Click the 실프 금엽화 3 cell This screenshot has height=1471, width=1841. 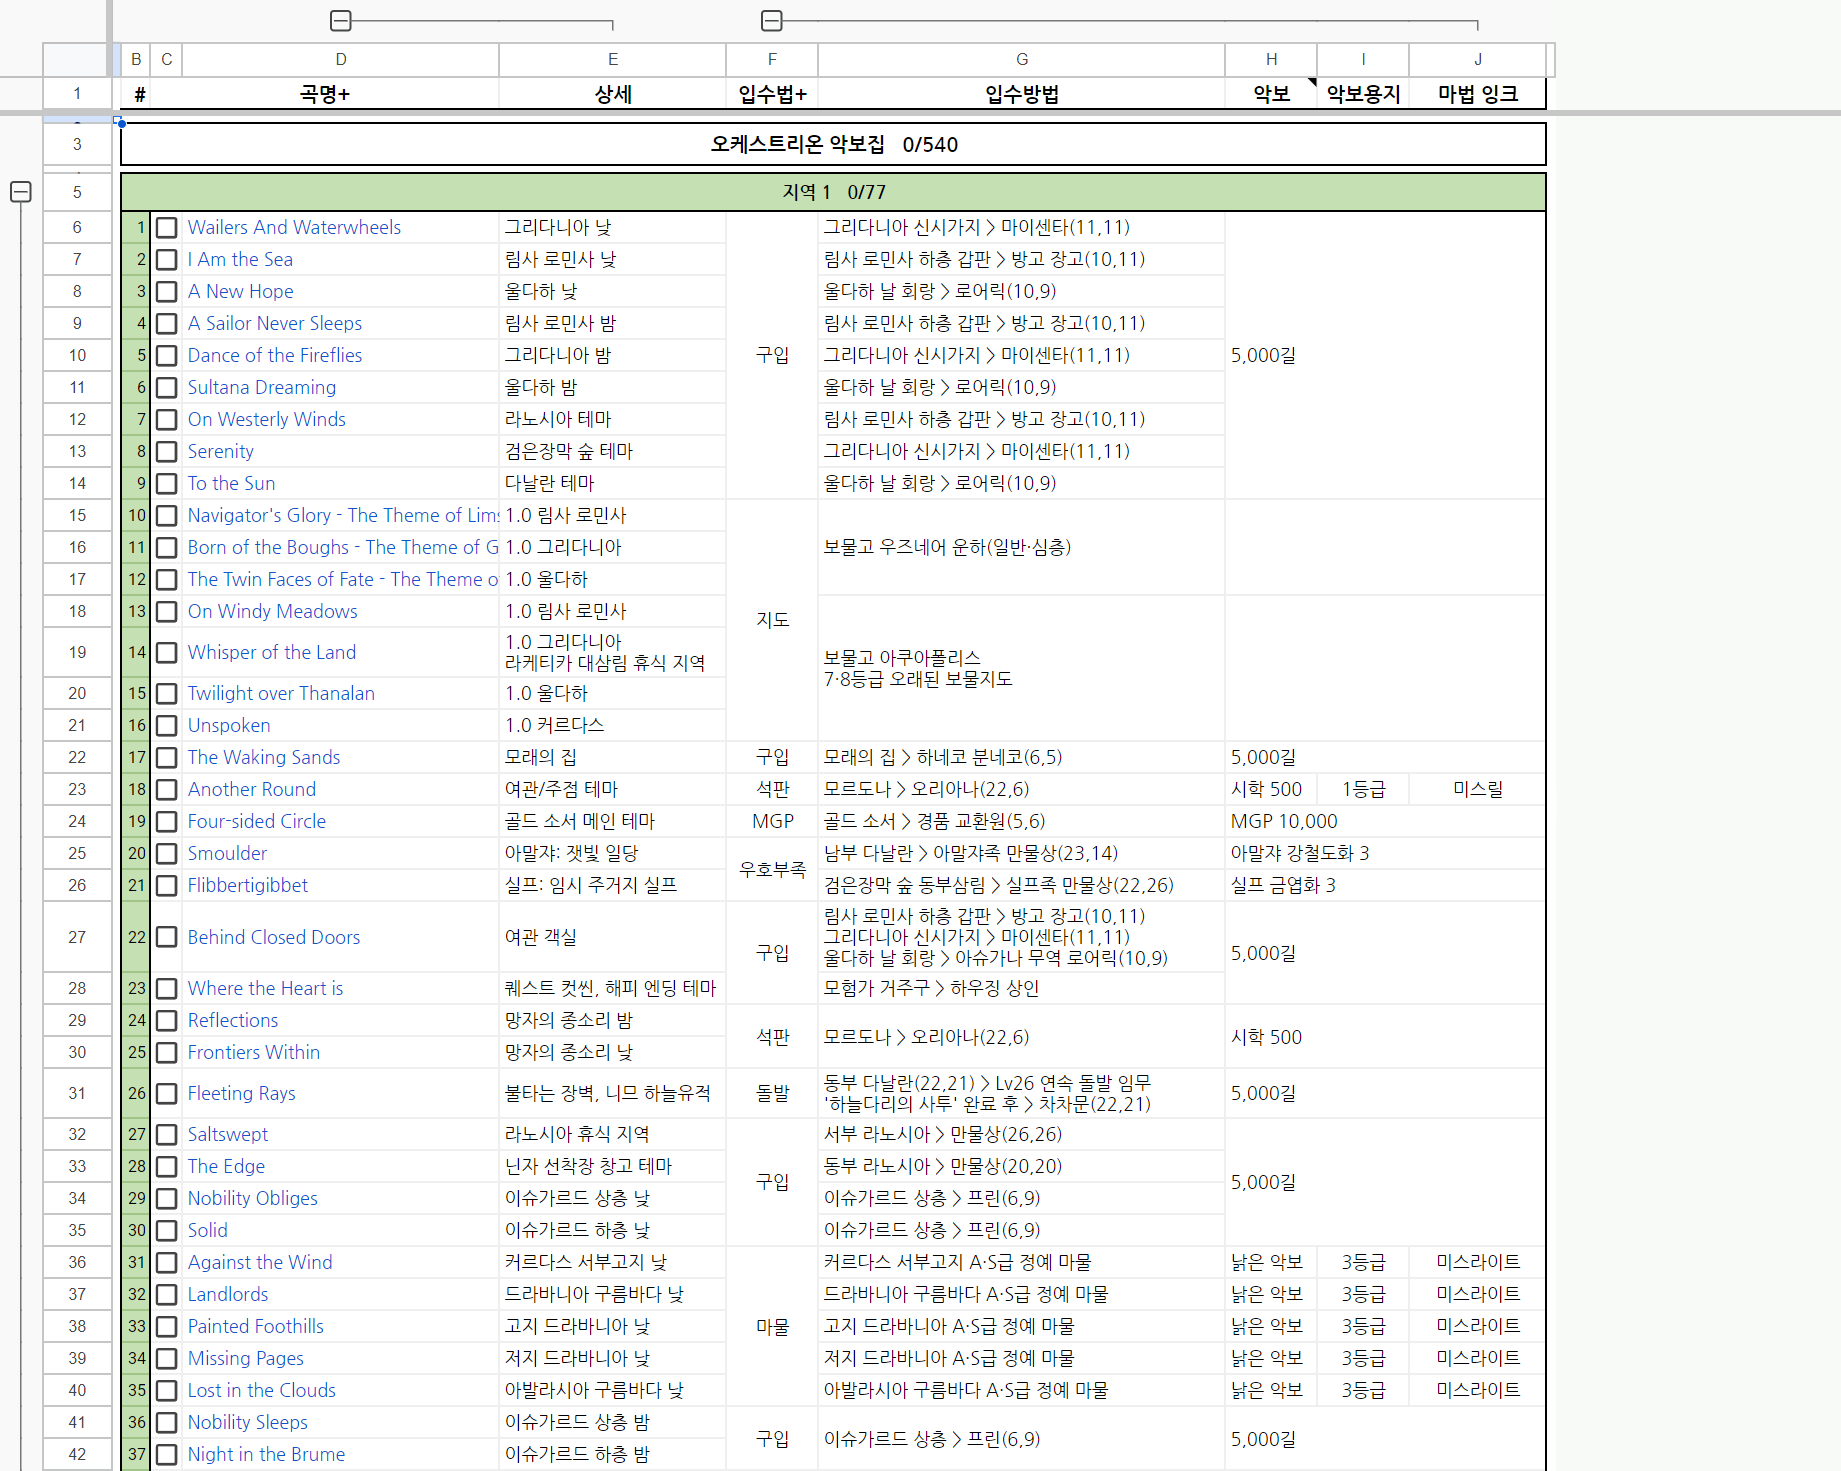point(1385,885)
